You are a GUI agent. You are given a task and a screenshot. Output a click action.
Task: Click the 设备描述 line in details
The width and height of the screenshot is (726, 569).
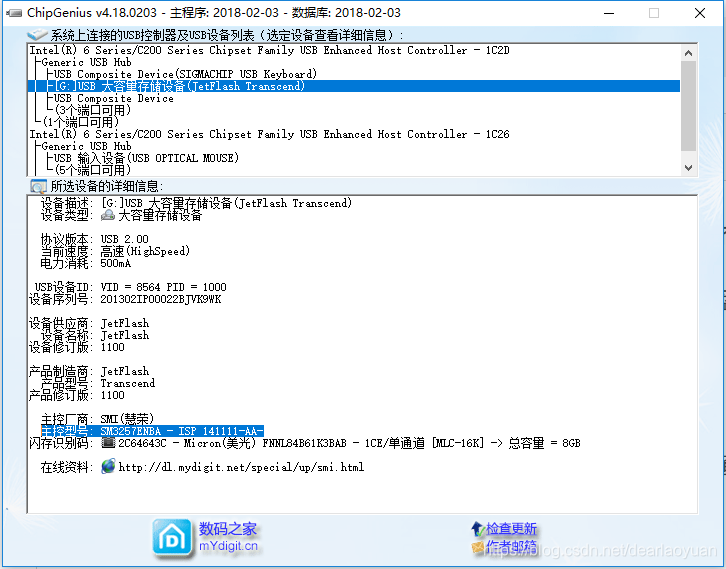(x=196, y=203)
